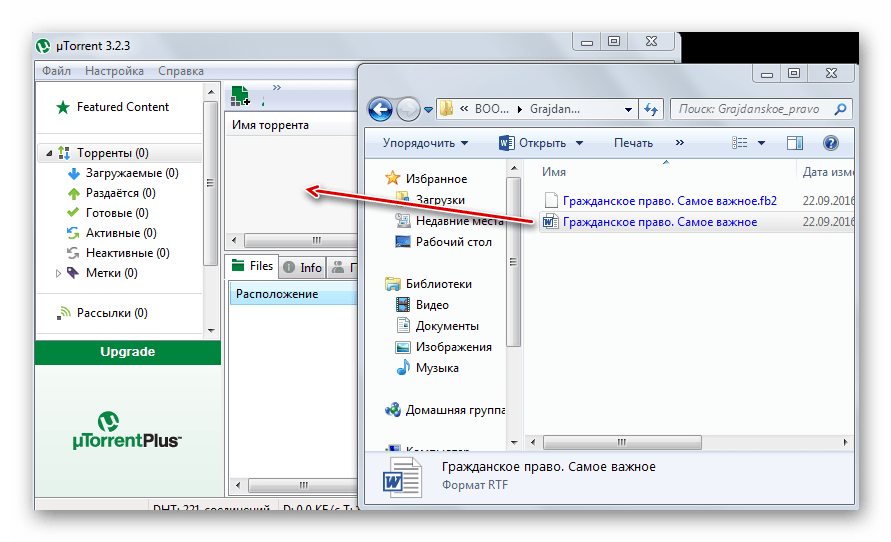Click the large Word document icon in details pane
Screen dimensions: 891x542
coord(402,478)
